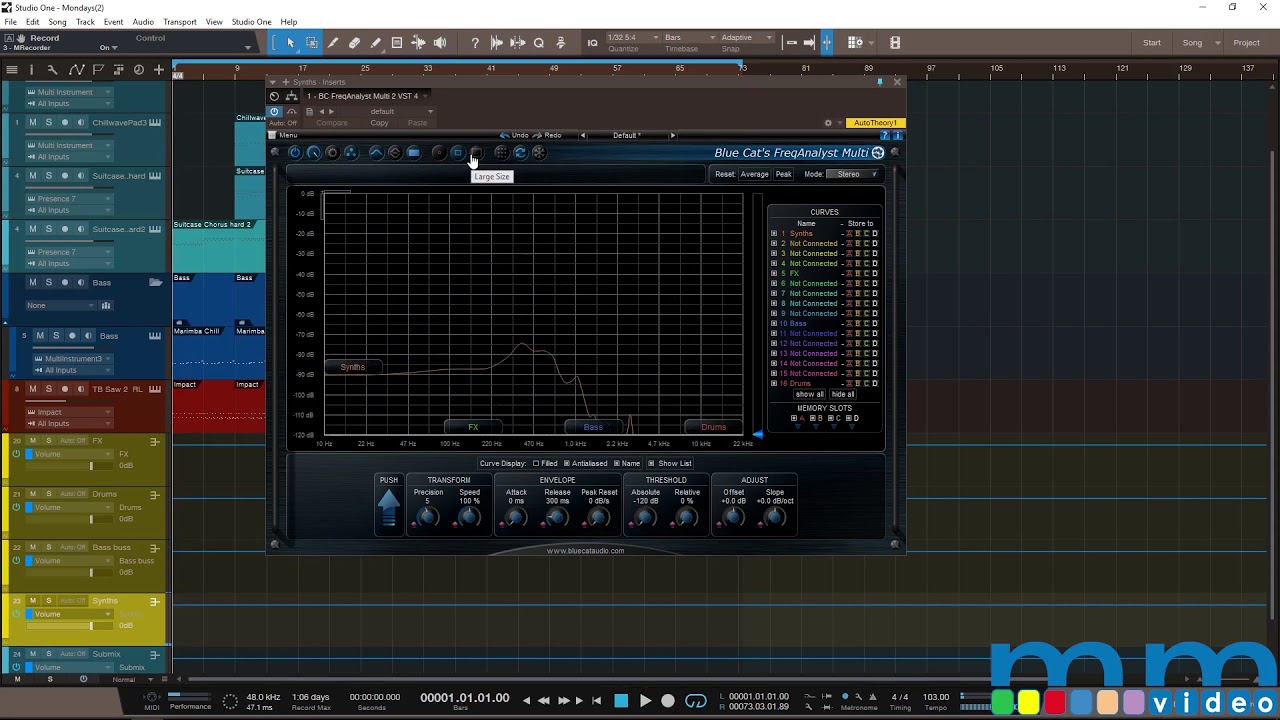The image size is (1280, 720).
Task: Click the Record button in transport
Action: 668,701
